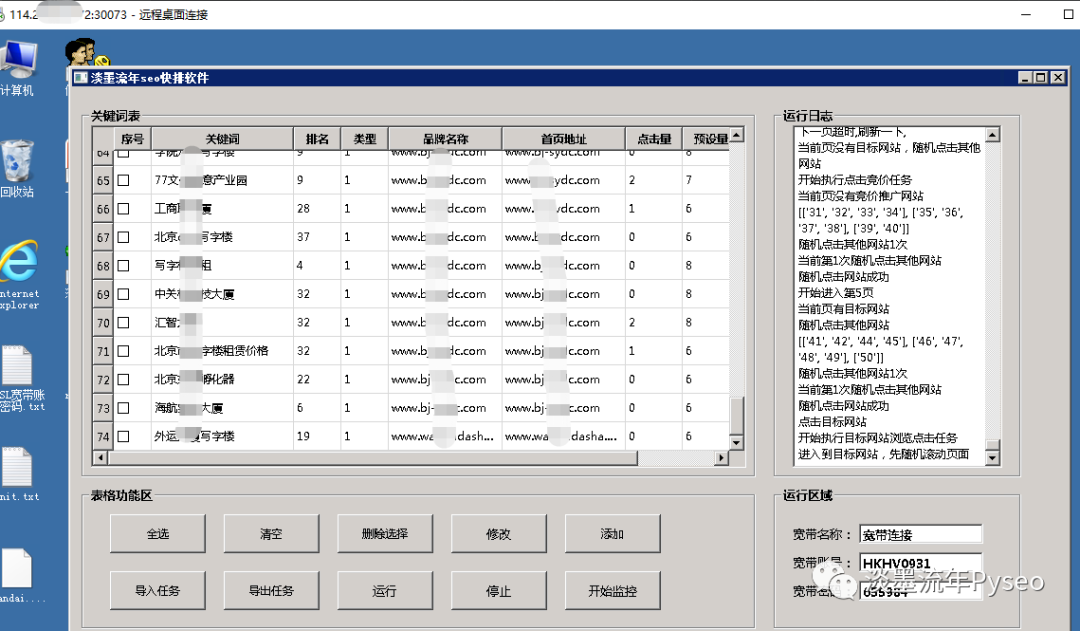This screenshot has height=631, width=1080.
Task: Minimize the seo快排软件 window
Action: tap(1025, 78)
